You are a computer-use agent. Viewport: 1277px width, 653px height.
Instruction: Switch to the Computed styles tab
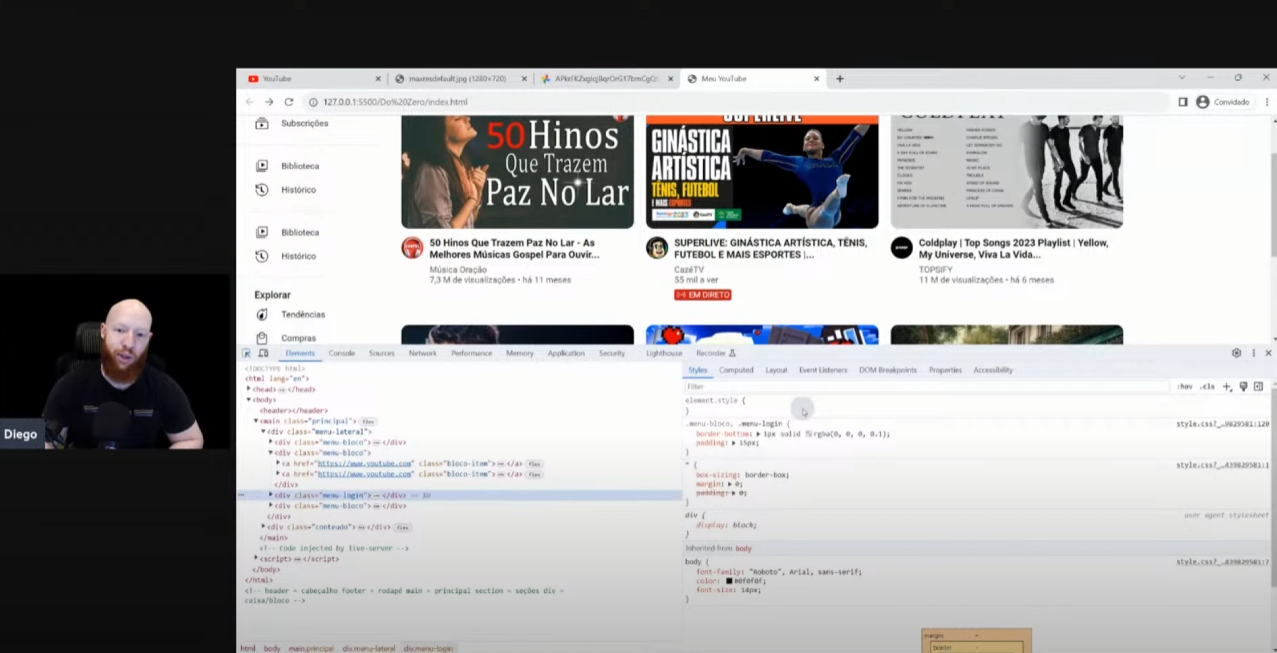tap(736, 370)
